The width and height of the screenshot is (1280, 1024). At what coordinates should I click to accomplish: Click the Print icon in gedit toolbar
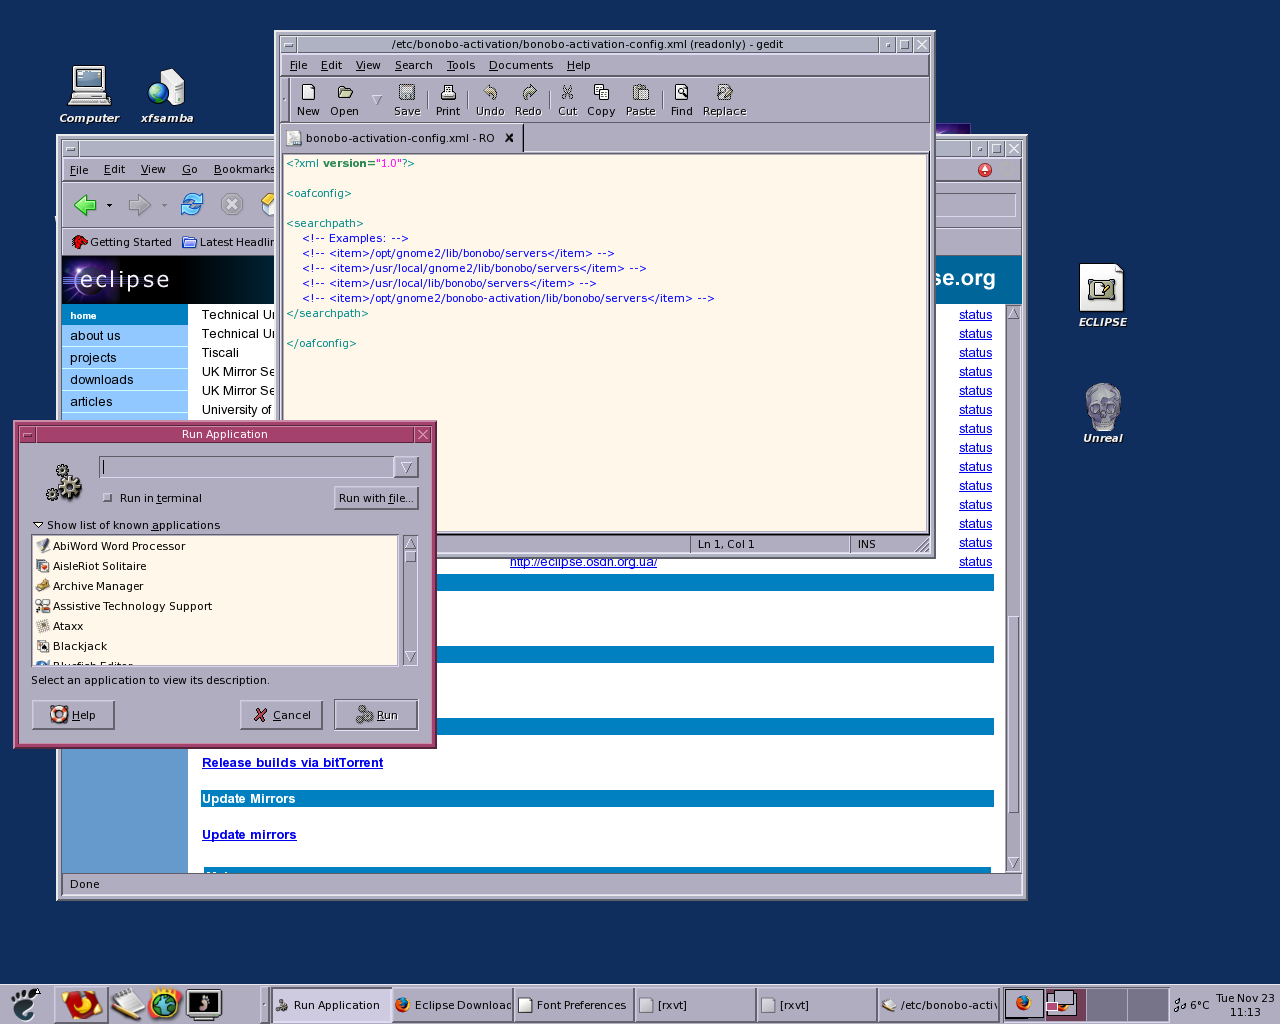448,93
